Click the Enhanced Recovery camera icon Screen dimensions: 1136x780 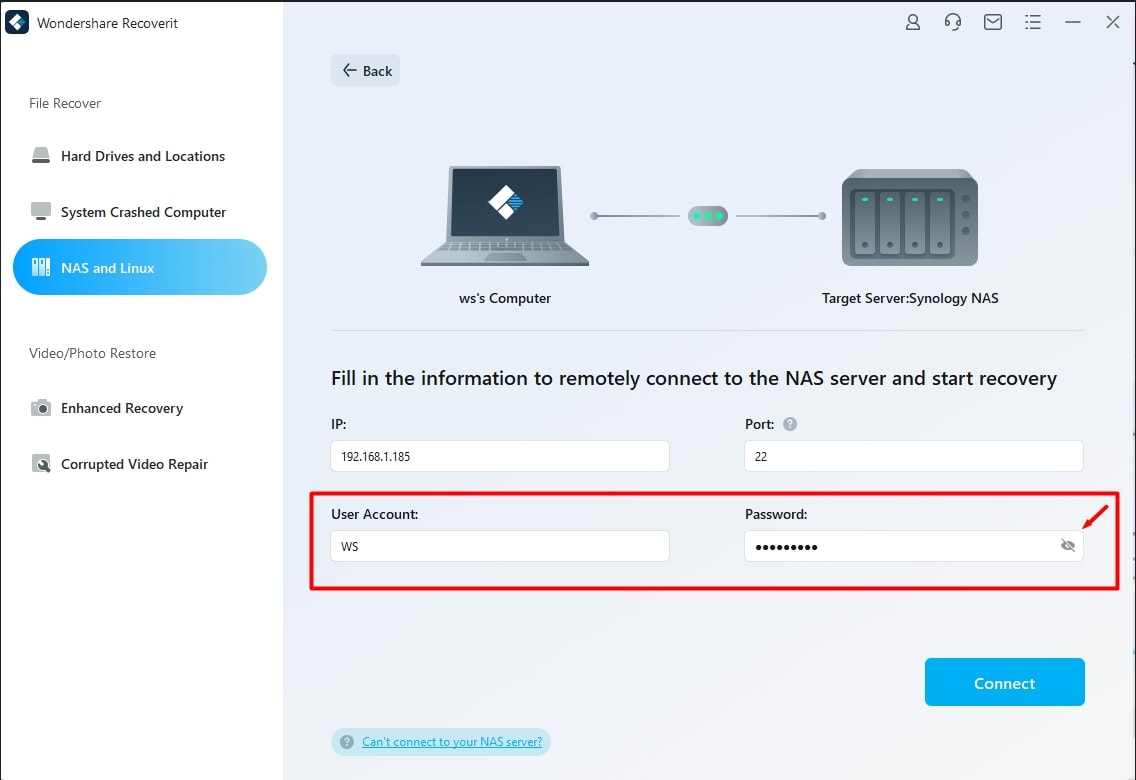(x=41, y=408)
